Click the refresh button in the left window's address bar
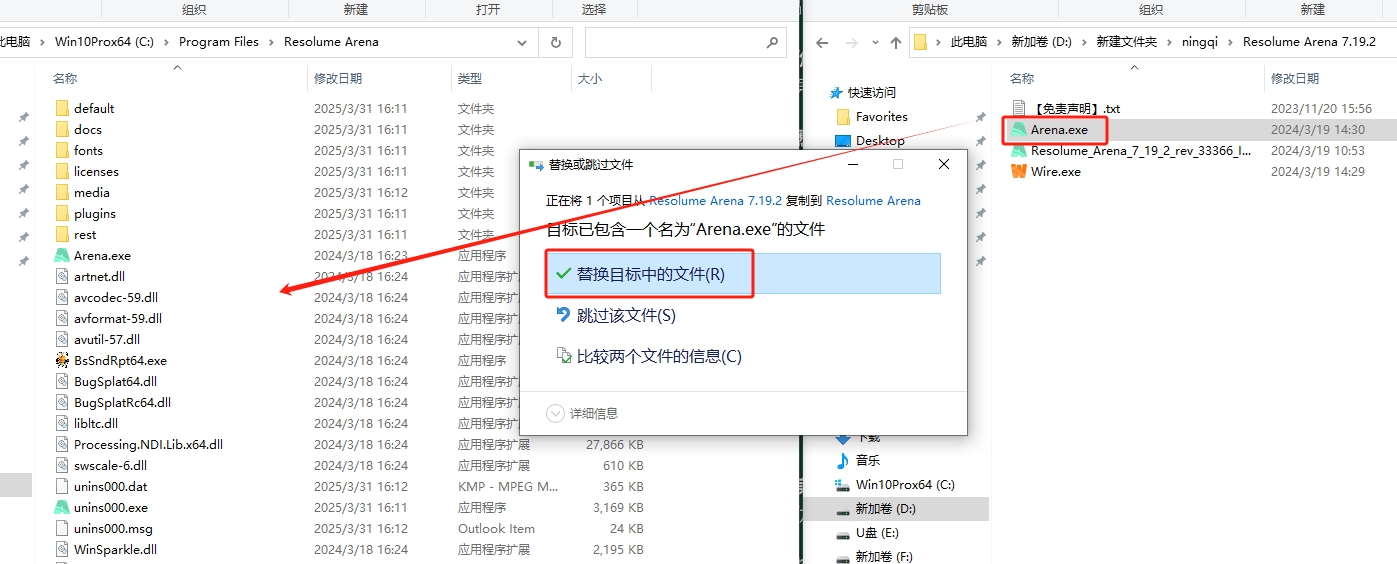1397x564 pixels. pyautogui.click(x=555, y=42)
